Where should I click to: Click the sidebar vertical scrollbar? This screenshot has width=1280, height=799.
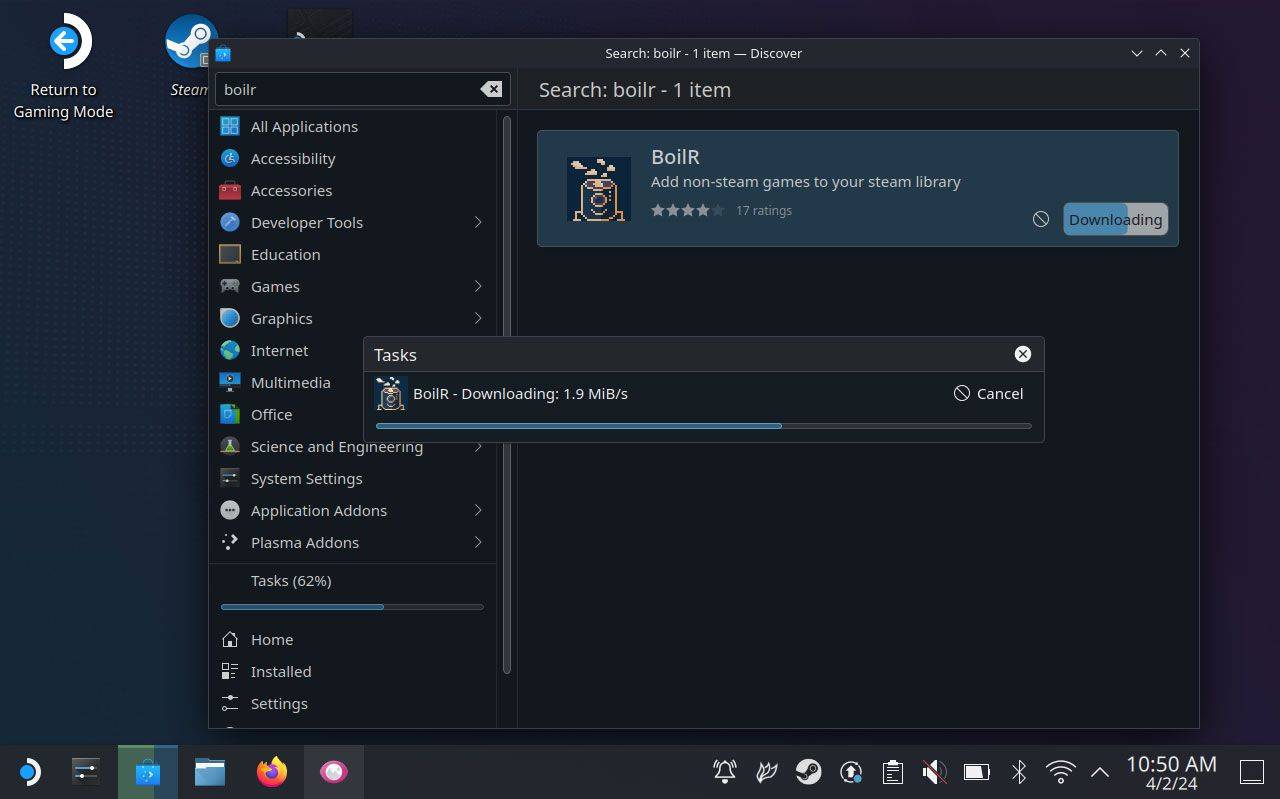pos(507,395)
